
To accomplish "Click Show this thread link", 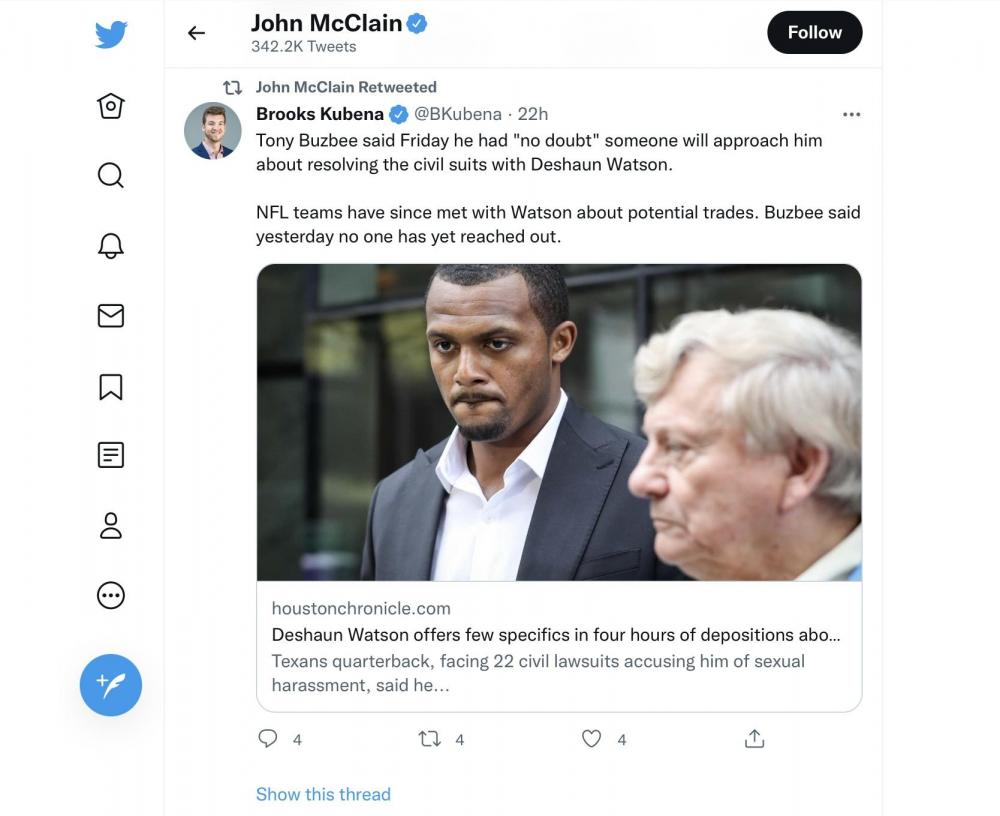I will (323, 794).
